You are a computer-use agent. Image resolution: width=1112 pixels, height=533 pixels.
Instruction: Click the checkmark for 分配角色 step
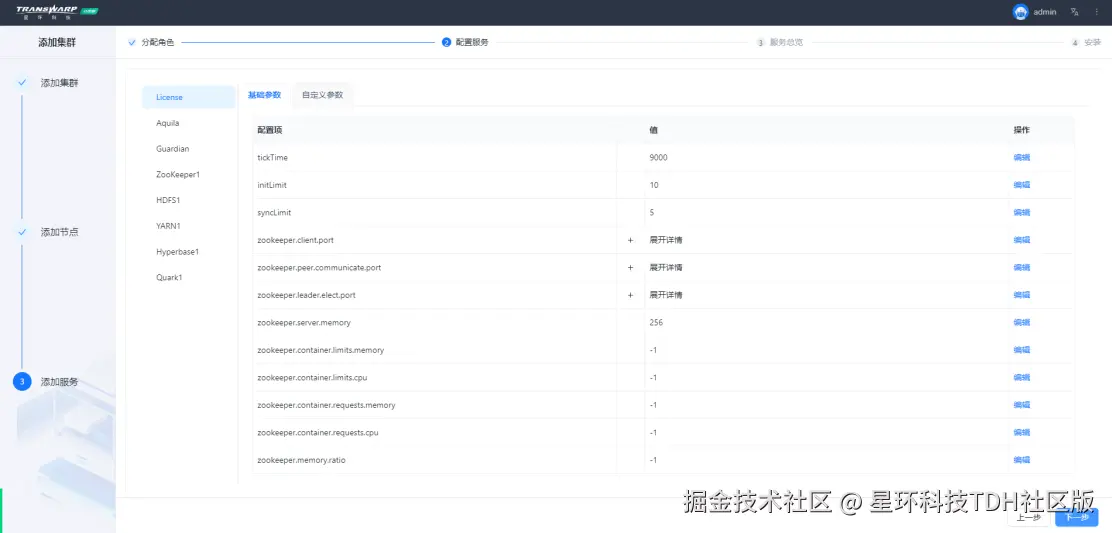point(131,43)
